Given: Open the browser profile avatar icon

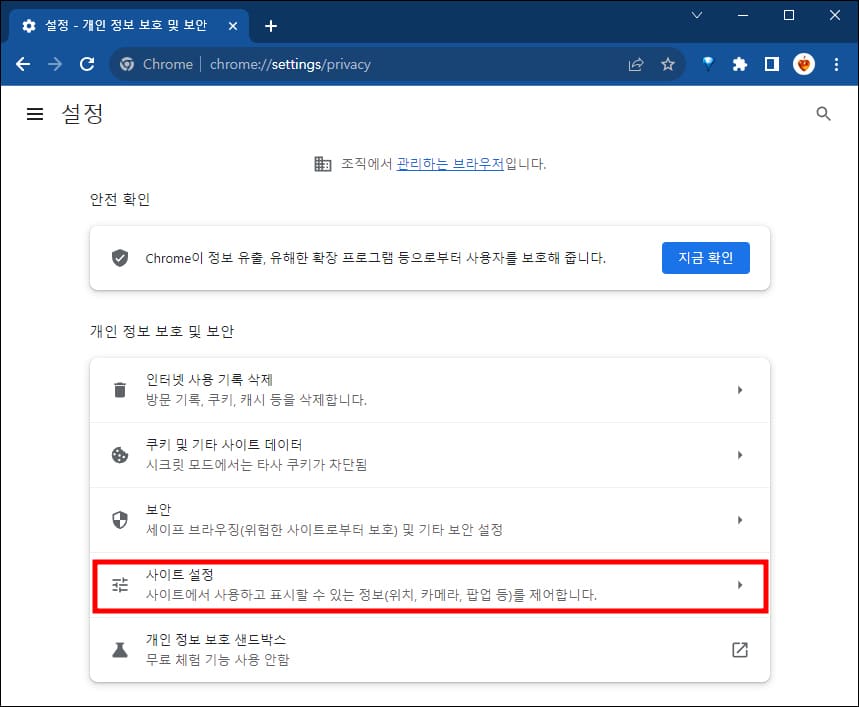Looking at the screenshot, I should pos(803,63).
